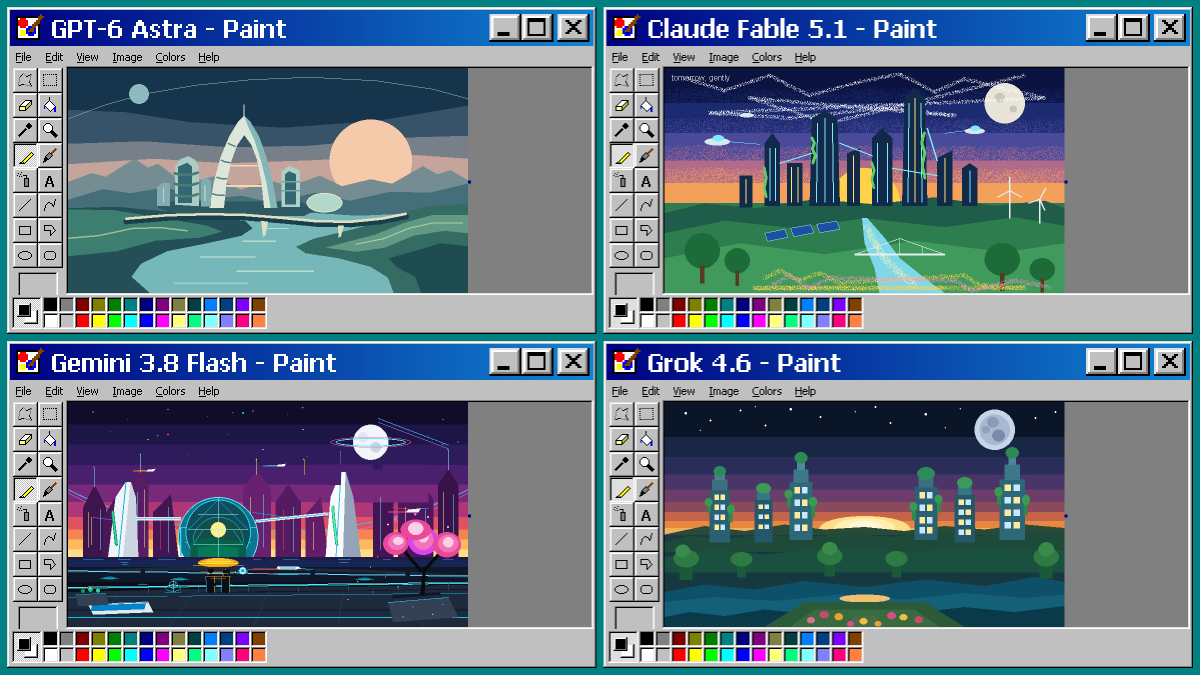
Task: Pick lime green swatch in Grok 4.6 palette
Action: 711,655
